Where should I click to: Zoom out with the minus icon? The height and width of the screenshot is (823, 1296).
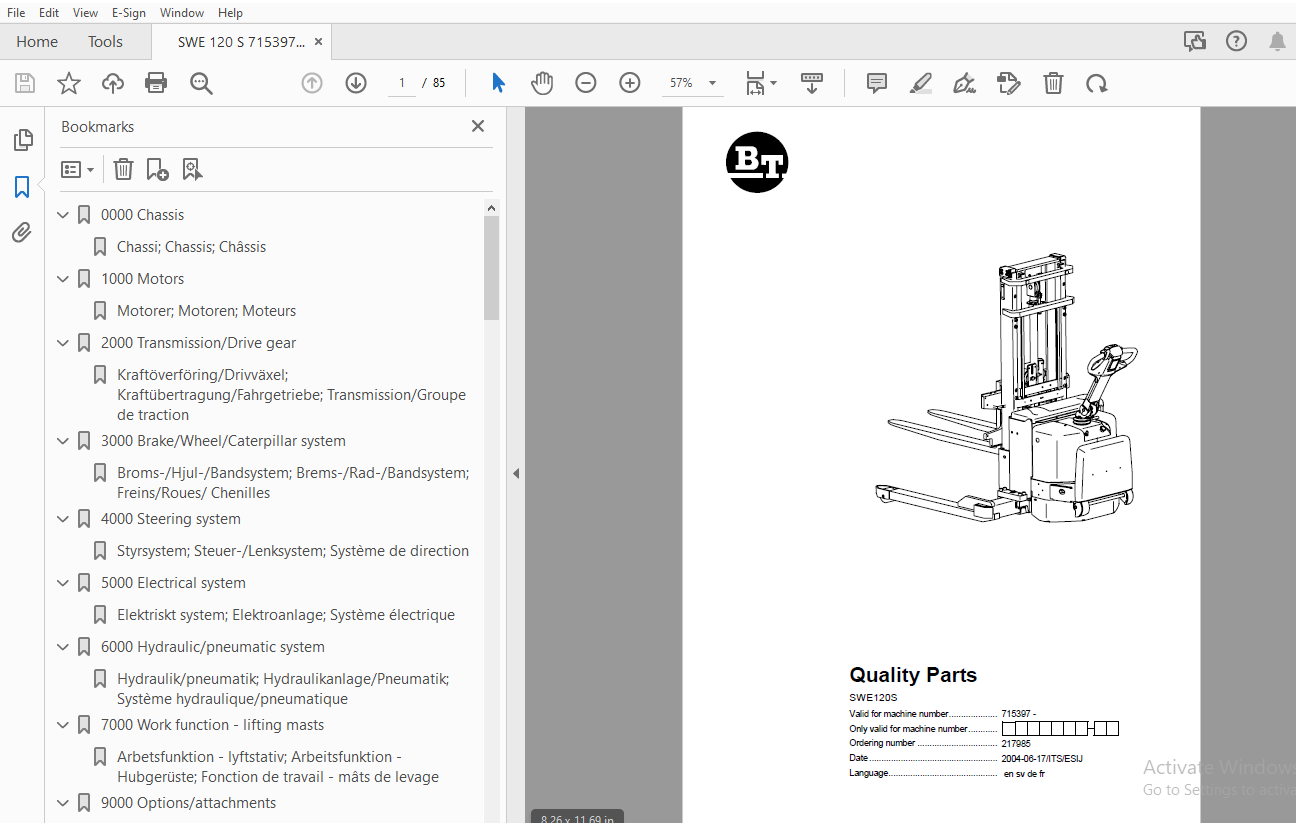click(x=586, y=83)
